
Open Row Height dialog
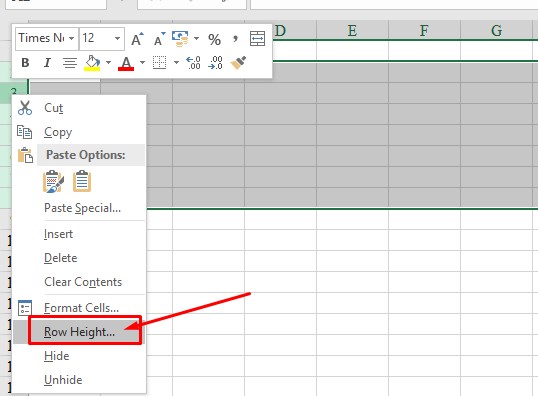click(x=79, y=332)
